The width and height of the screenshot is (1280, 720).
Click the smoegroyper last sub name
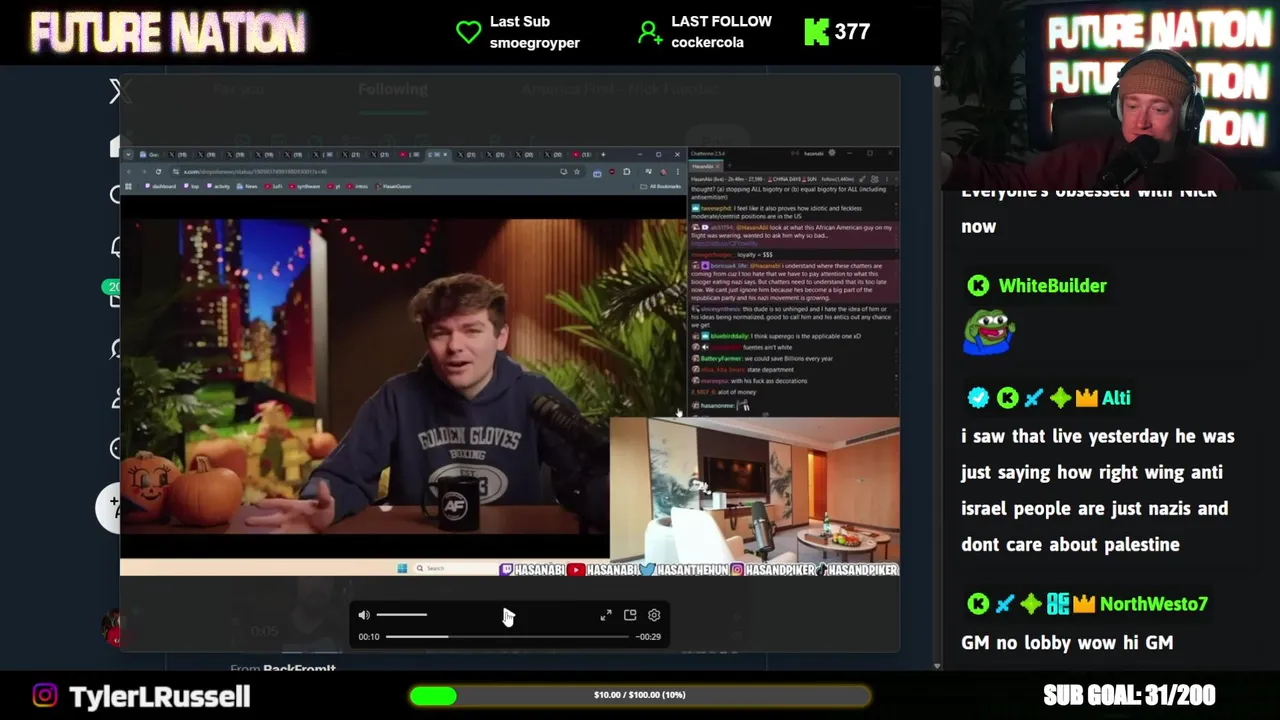535,43
